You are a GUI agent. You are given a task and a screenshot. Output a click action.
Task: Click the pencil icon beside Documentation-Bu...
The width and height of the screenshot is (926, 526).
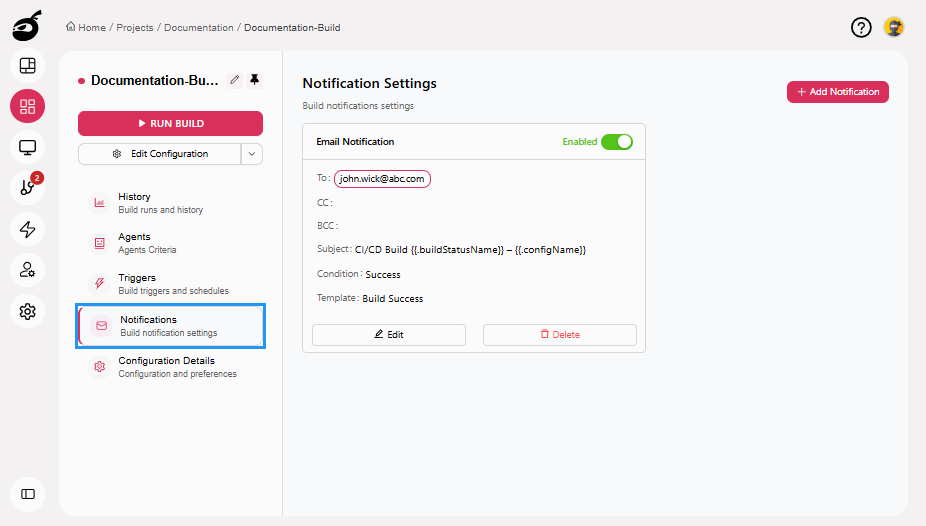[234, 80]
